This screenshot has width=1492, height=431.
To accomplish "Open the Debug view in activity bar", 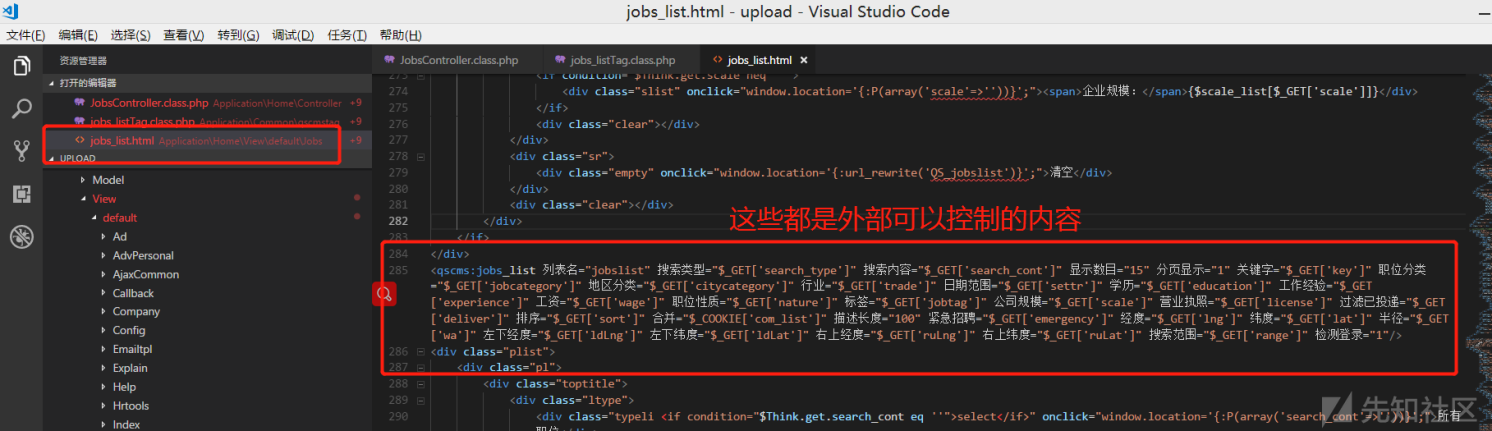I will coord(21,237).
